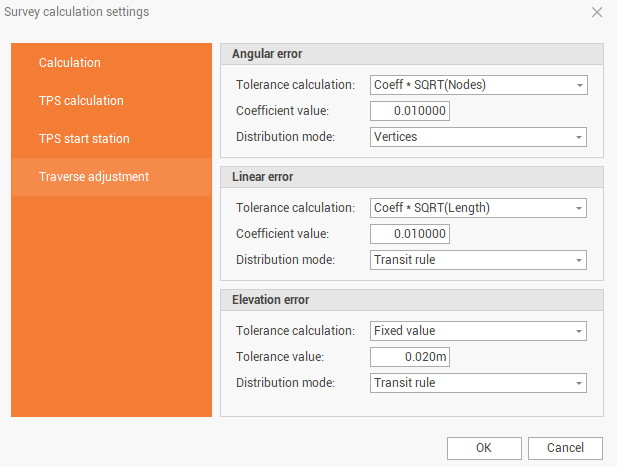The width and height of the screenshot is (617, 467).
Task: Open Linear error Tolerance calculation dropdown
Action: (x=478, y=208)
